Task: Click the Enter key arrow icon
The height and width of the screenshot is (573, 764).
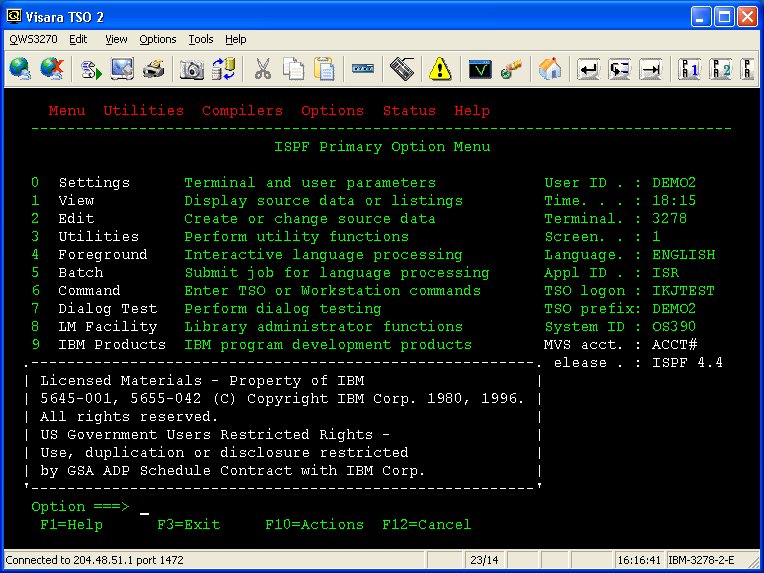Action: point(589,70)
